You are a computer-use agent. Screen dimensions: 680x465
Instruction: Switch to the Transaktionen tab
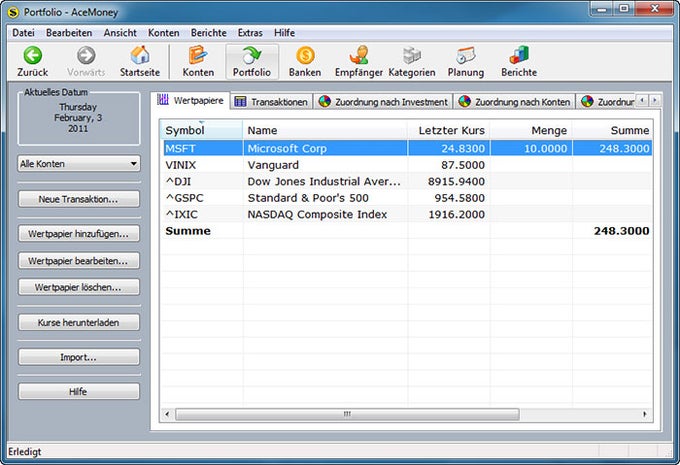[271, 102]
